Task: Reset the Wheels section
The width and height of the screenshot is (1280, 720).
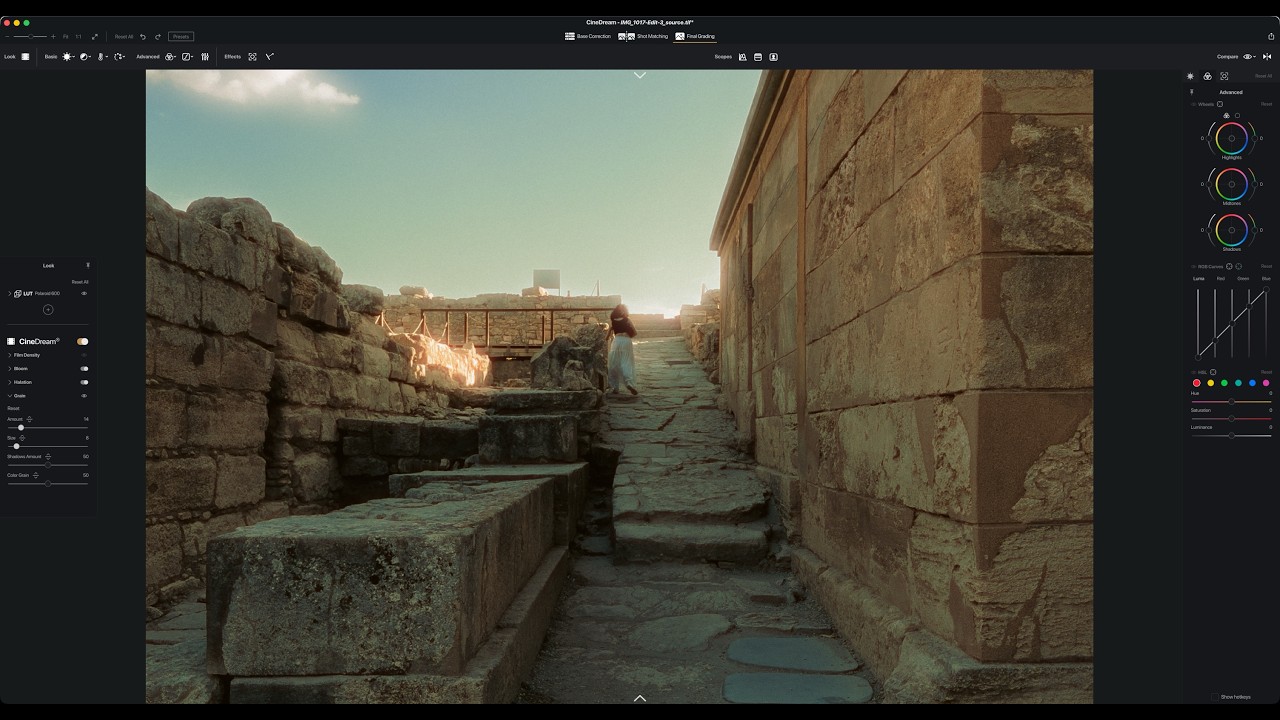Action: click(x=1266, y=104)
